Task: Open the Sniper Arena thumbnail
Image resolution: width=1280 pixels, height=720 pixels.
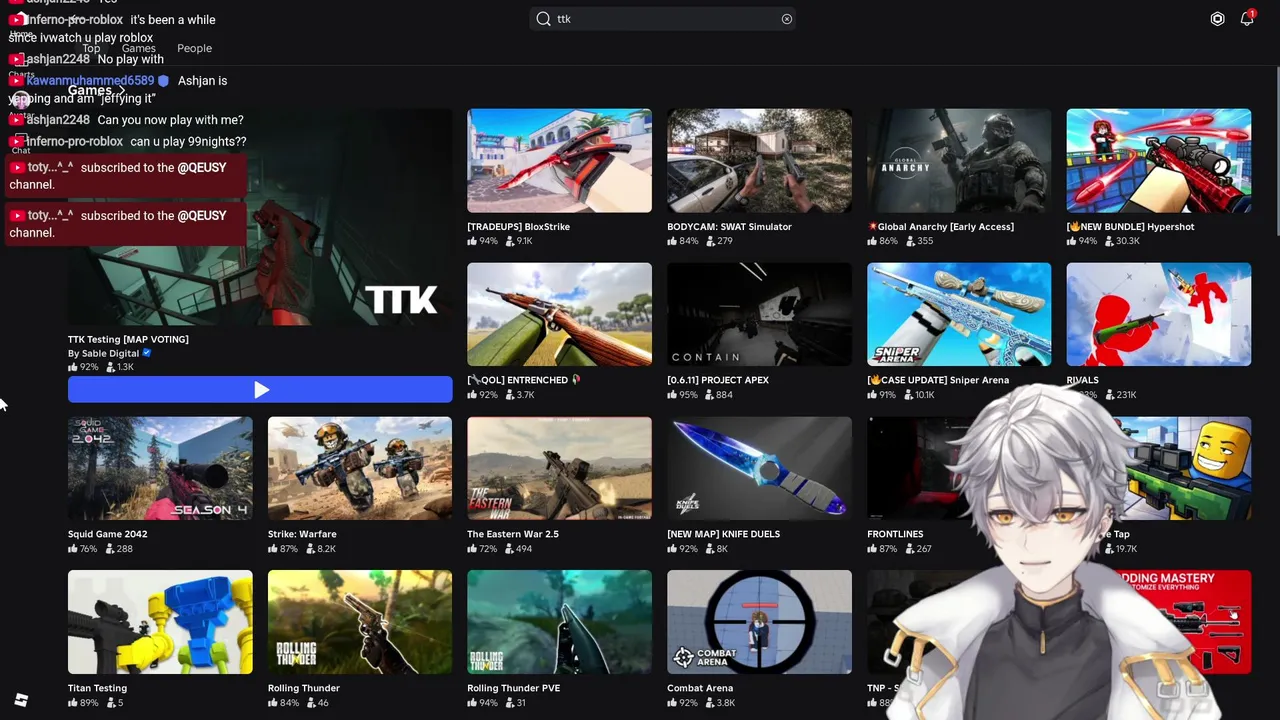Action: [x=959, y=314]
